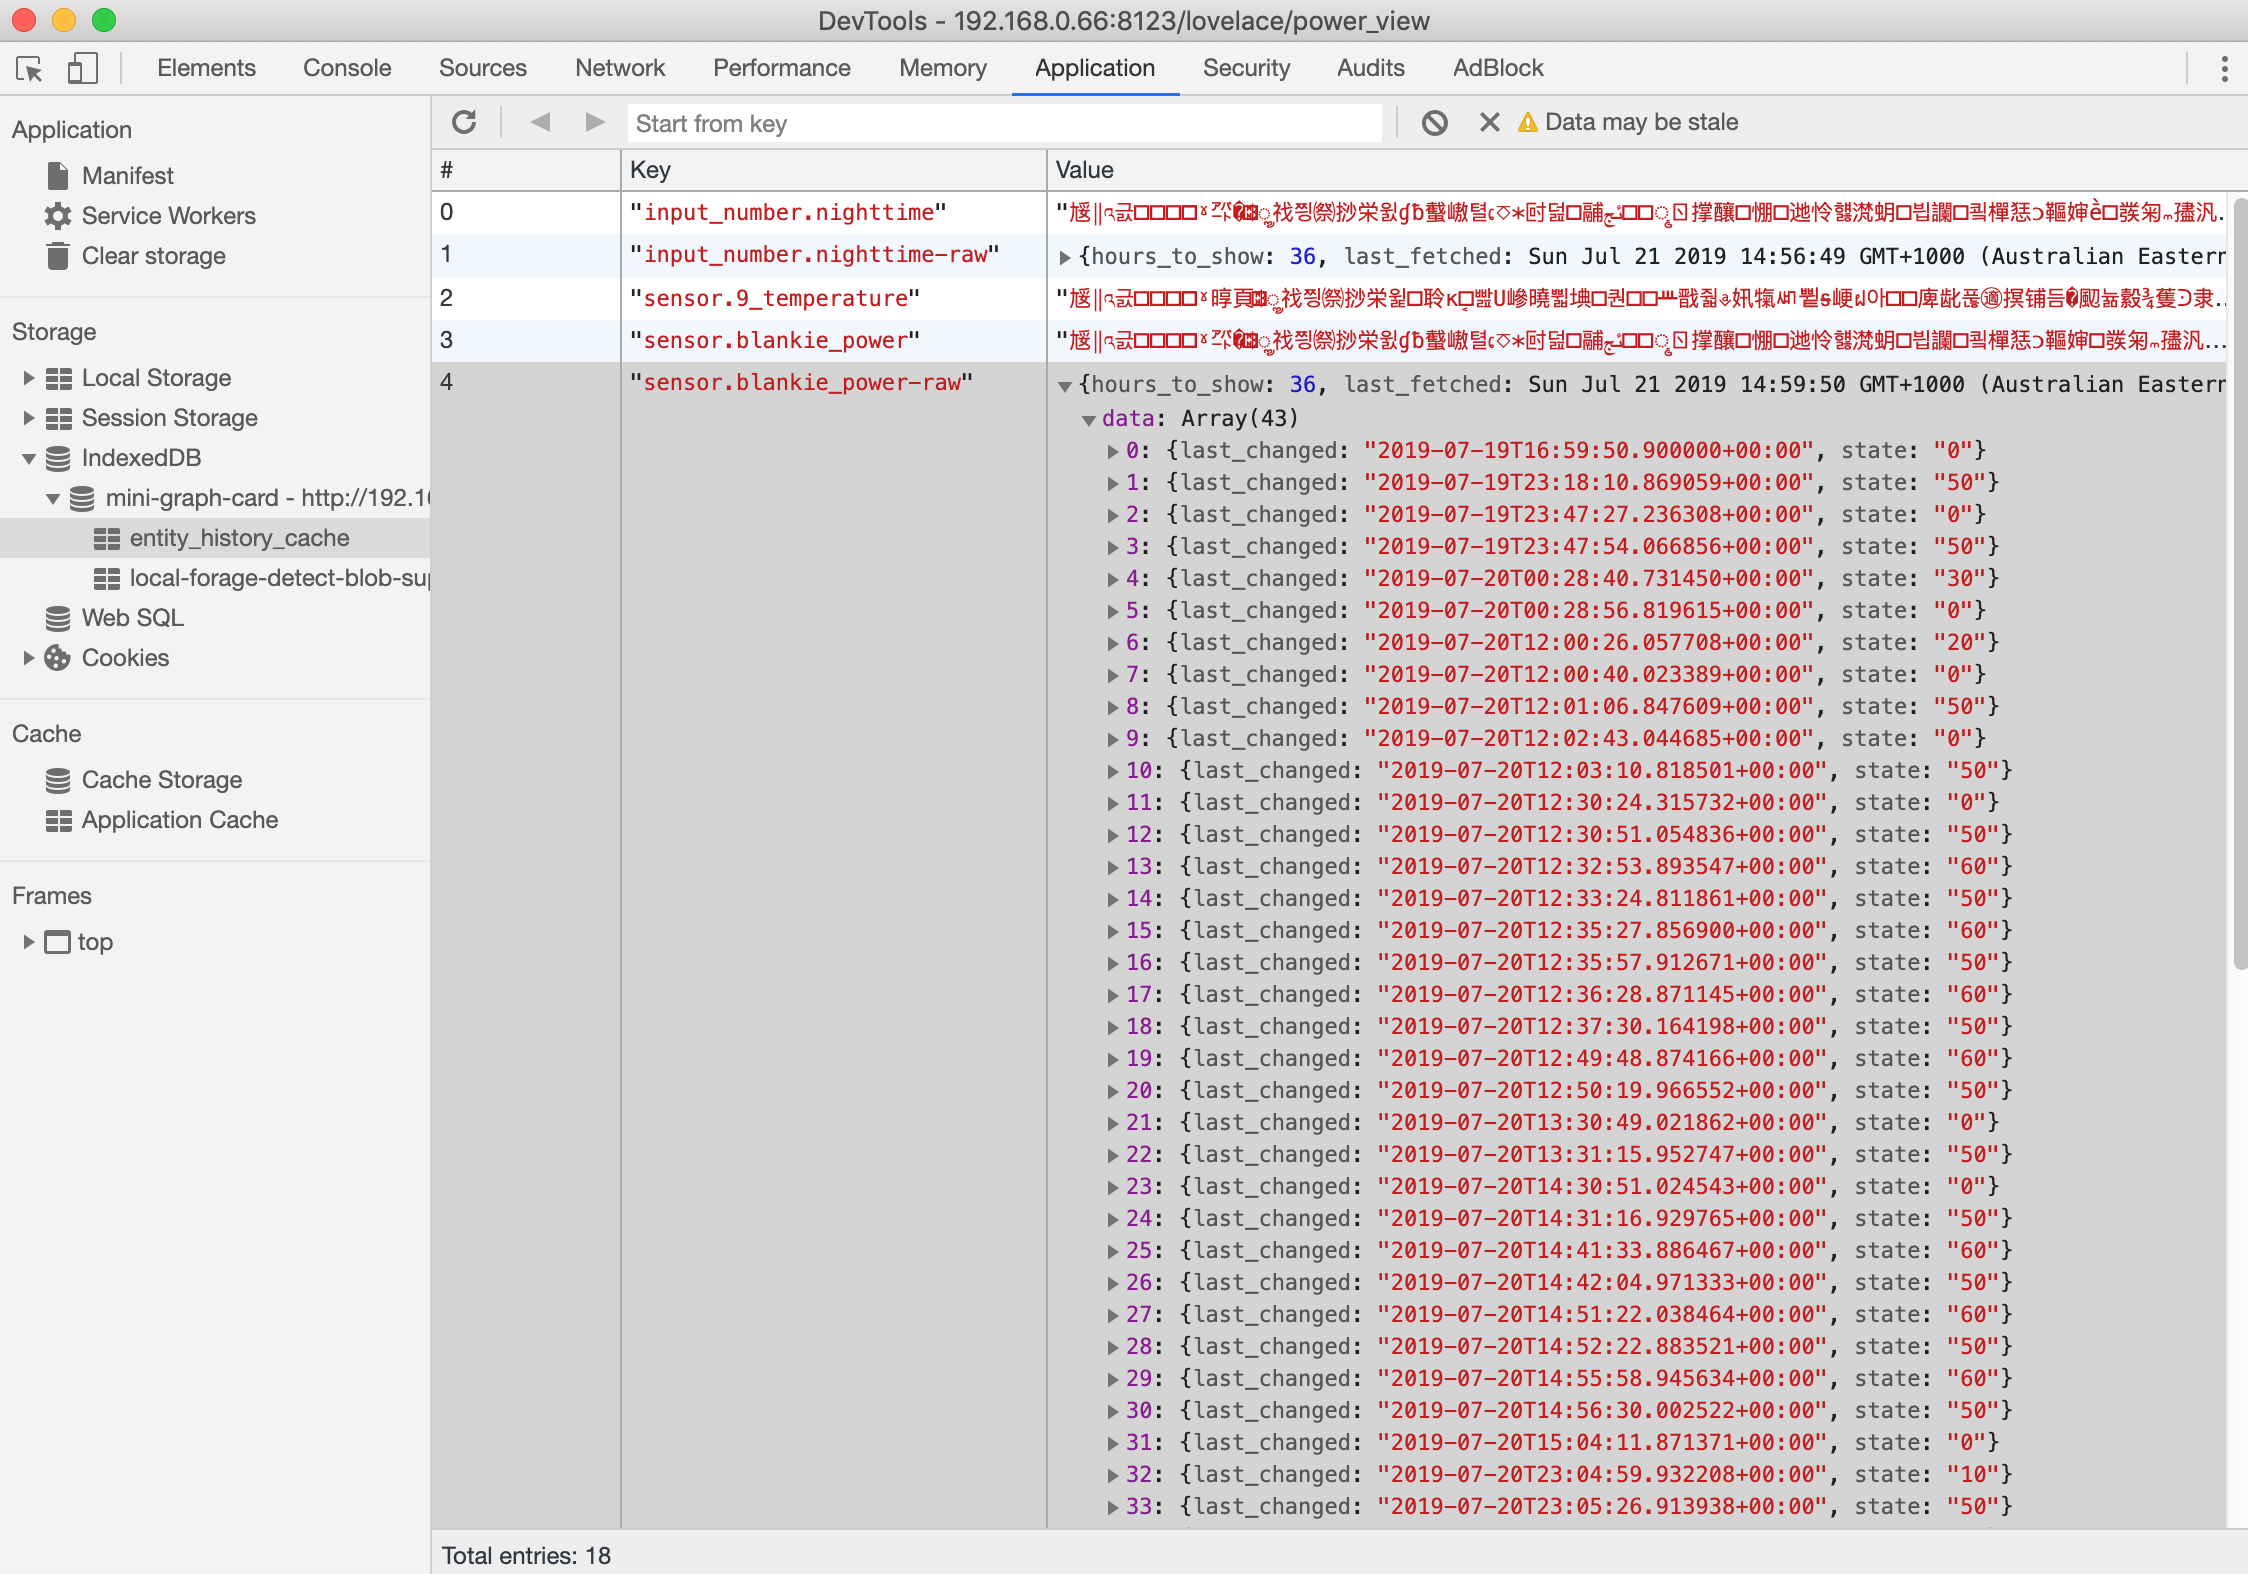Refresh the IndexedDB data view
Image resolution: width=2248 pixels, height=1574 pixels.
pyautogui.click(x=463, y=121)
